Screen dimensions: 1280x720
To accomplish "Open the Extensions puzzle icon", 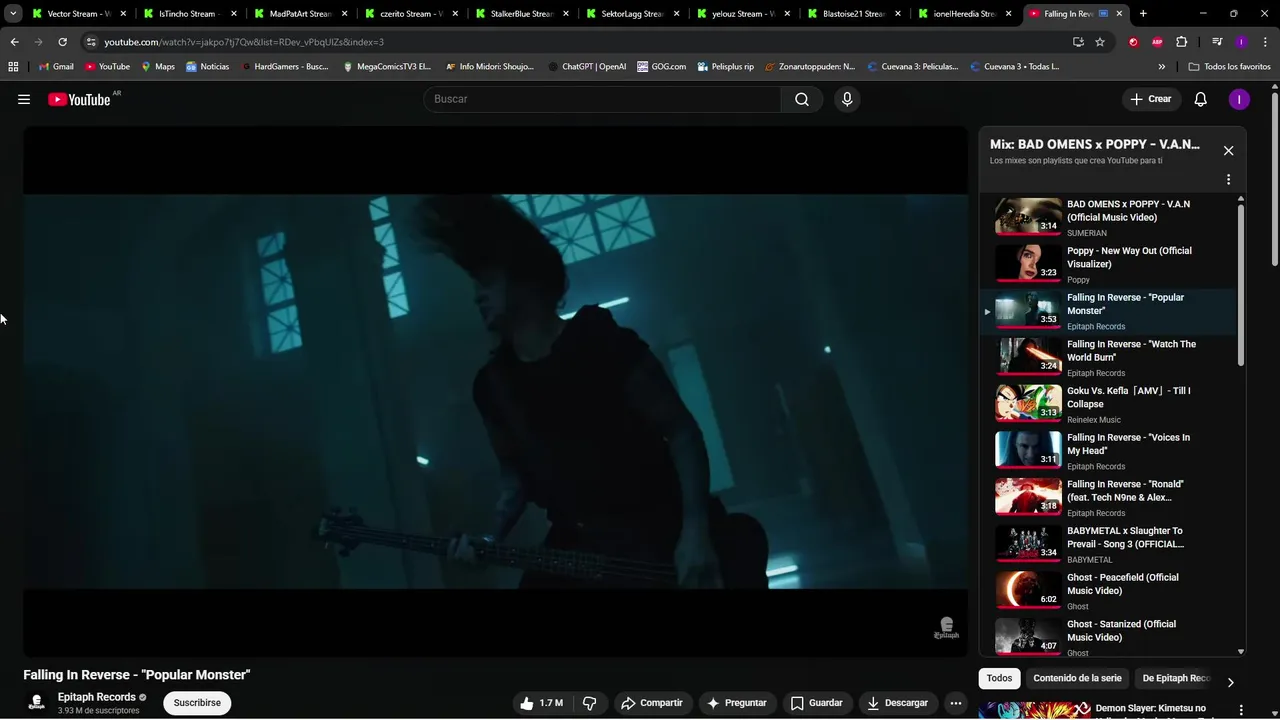I will tap(1181, 42).
